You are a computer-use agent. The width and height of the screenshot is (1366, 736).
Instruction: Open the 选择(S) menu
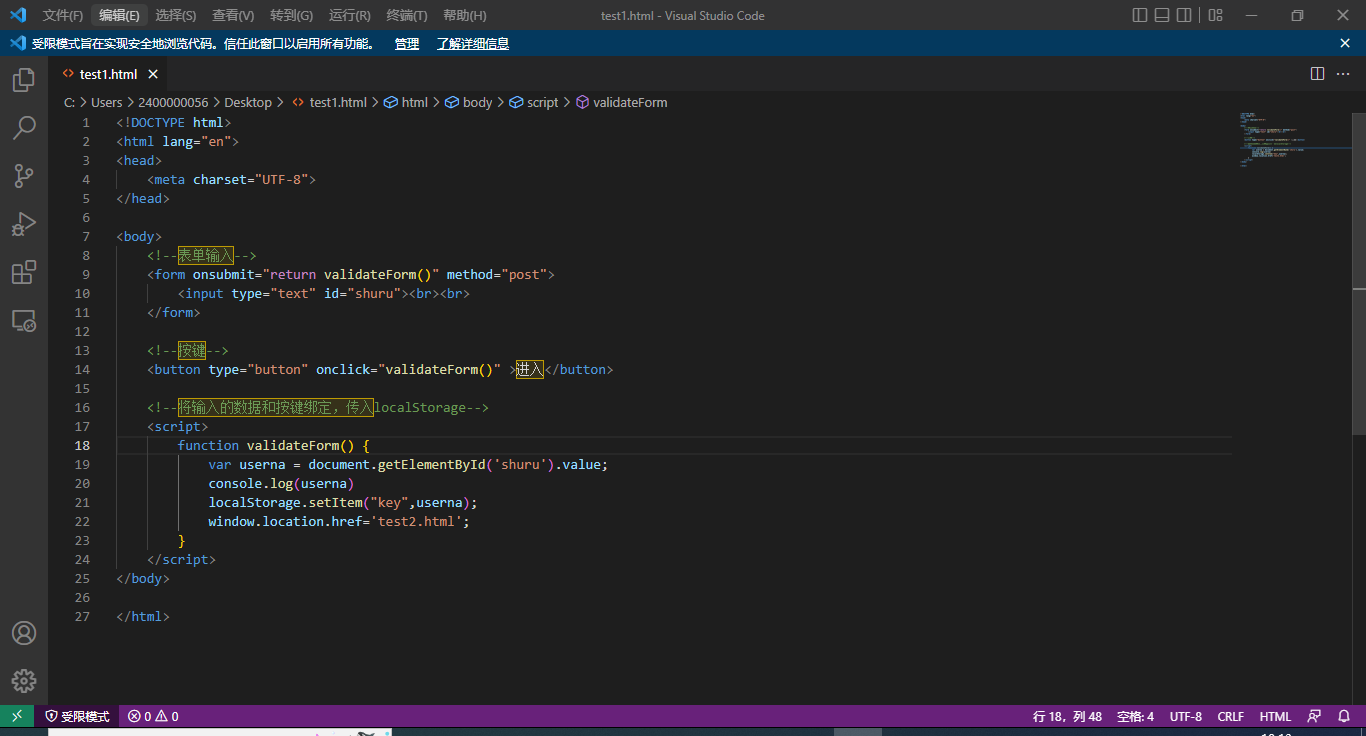coord(176,15)
